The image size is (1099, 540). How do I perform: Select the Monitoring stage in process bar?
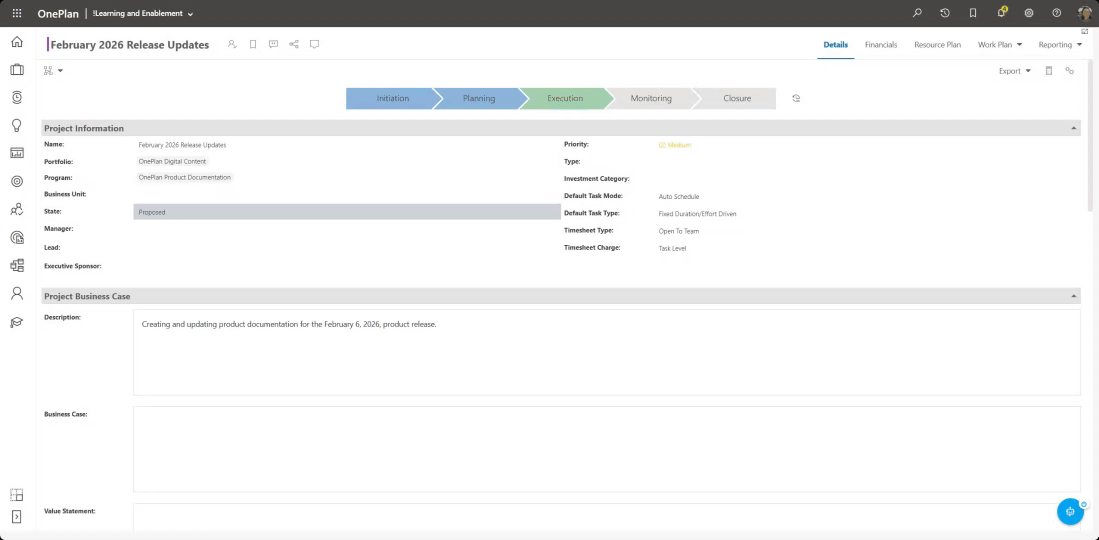click(x=651, y=98)
